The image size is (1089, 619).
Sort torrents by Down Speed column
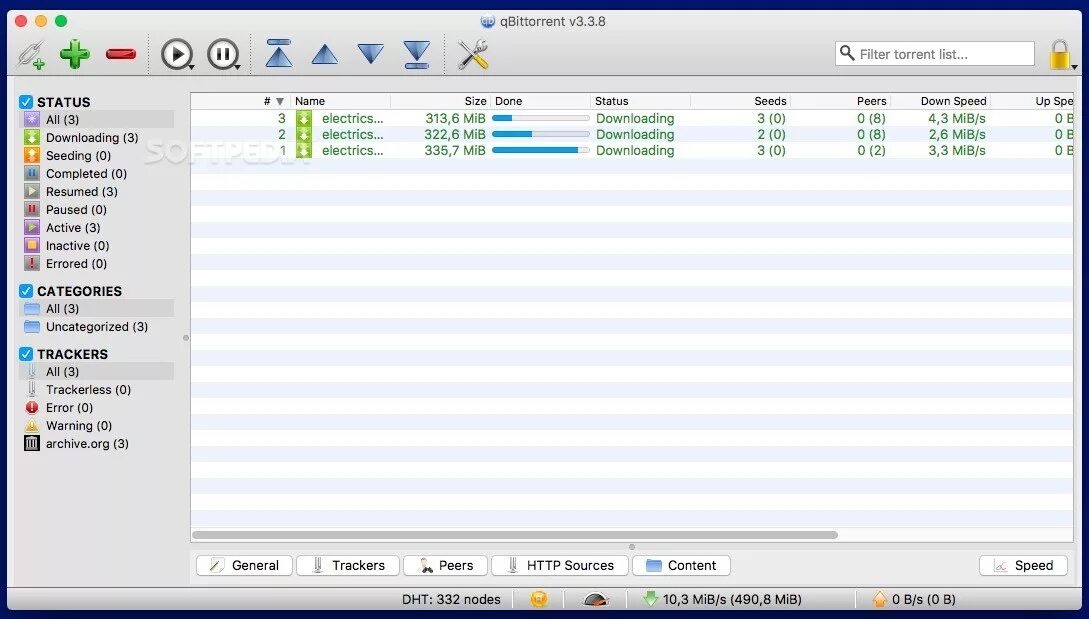tap(940, 101)
